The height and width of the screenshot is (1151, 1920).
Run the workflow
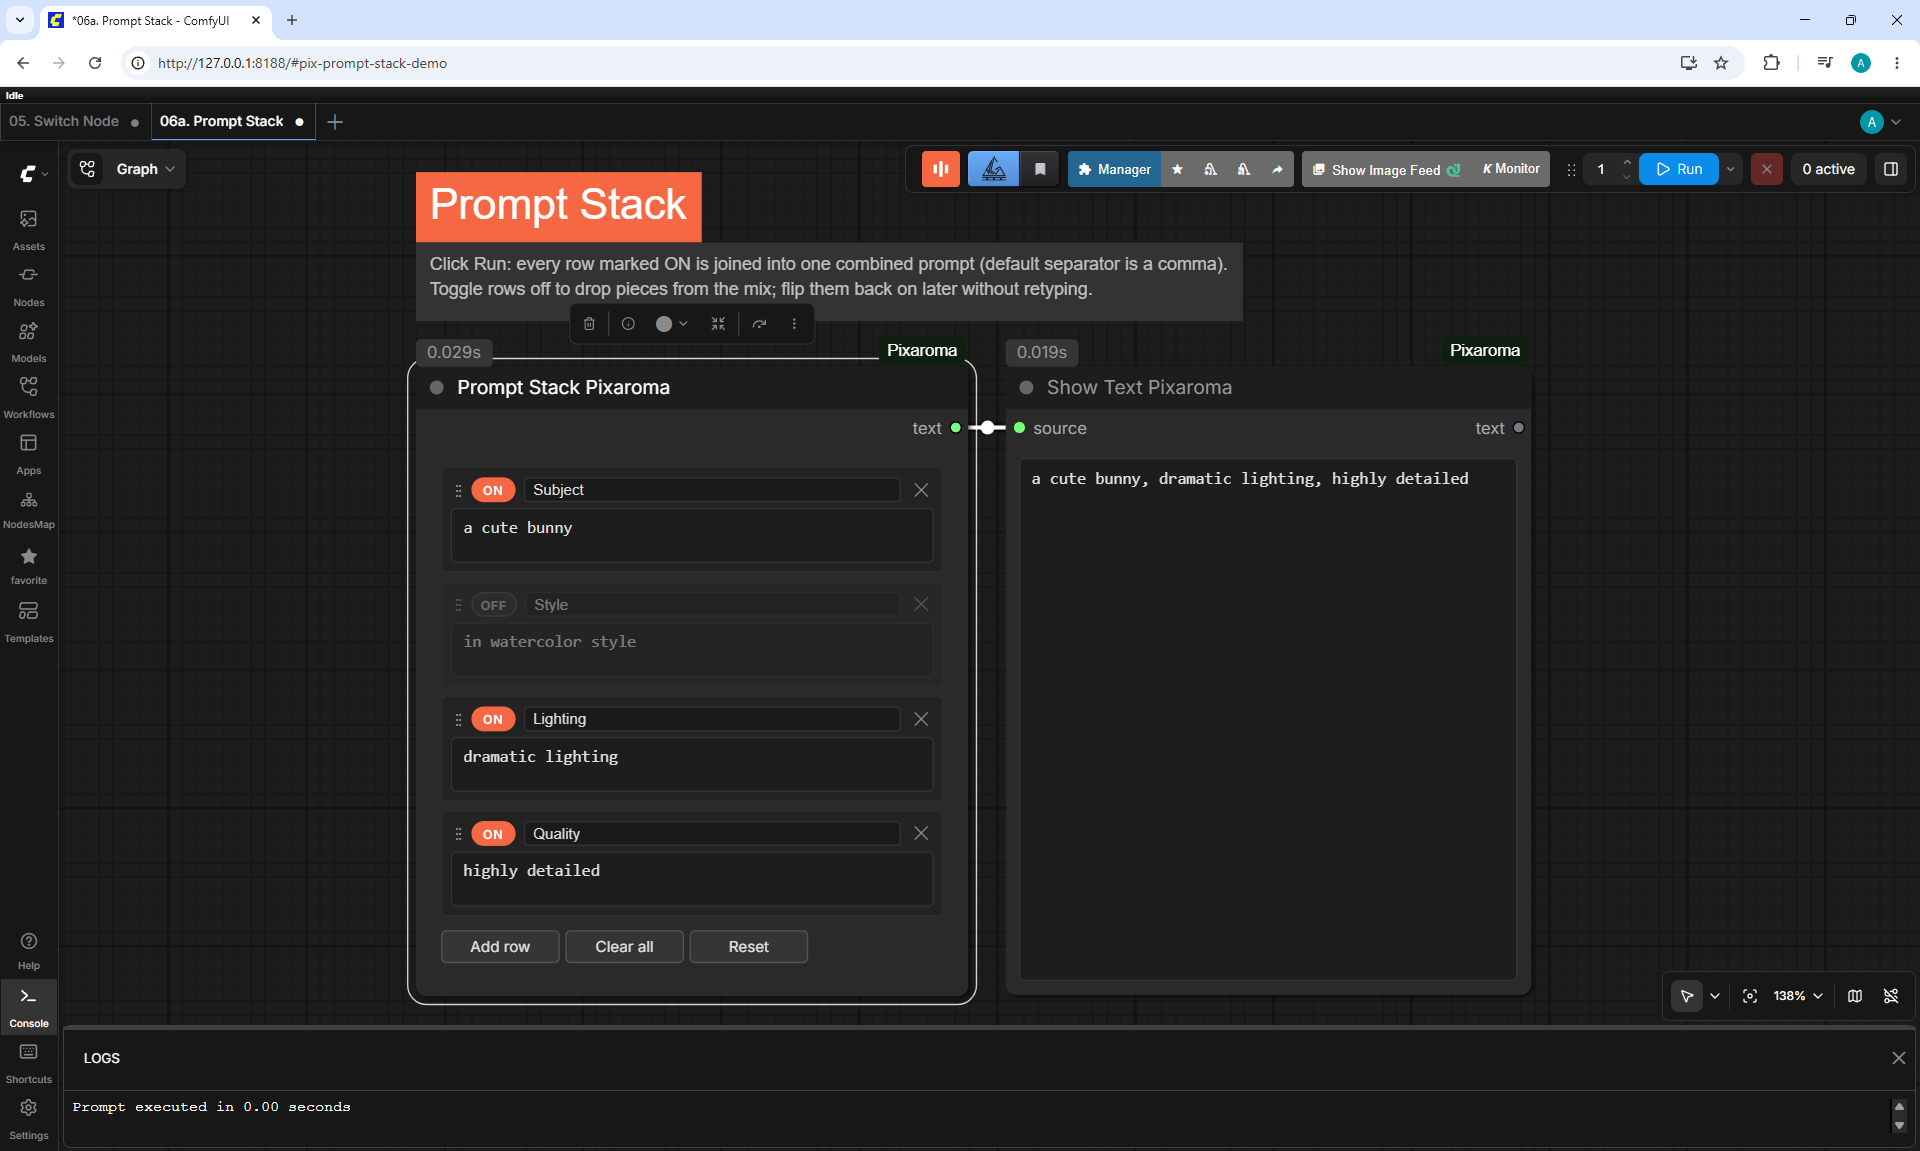[x=1679, y=169]
